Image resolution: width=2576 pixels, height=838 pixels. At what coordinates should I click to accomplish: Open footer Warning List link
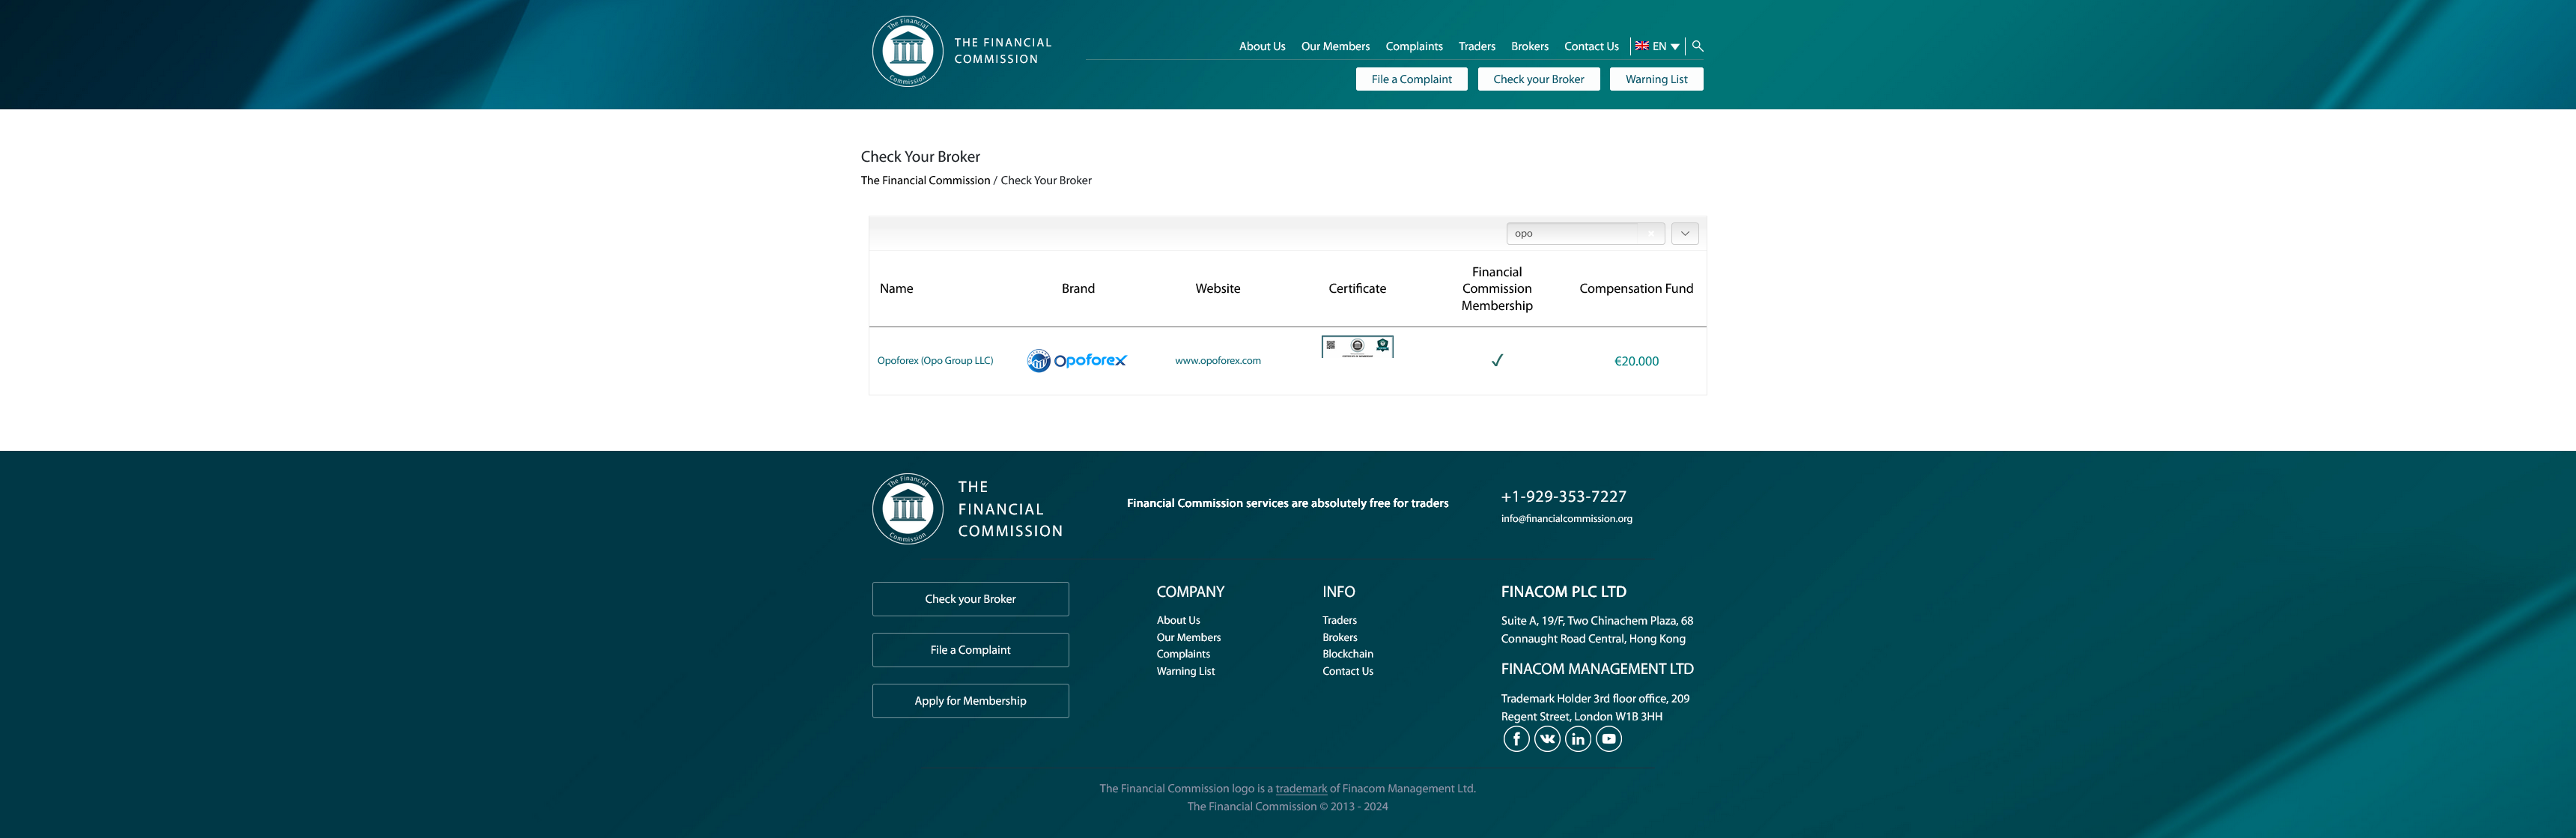[1185, 672]
